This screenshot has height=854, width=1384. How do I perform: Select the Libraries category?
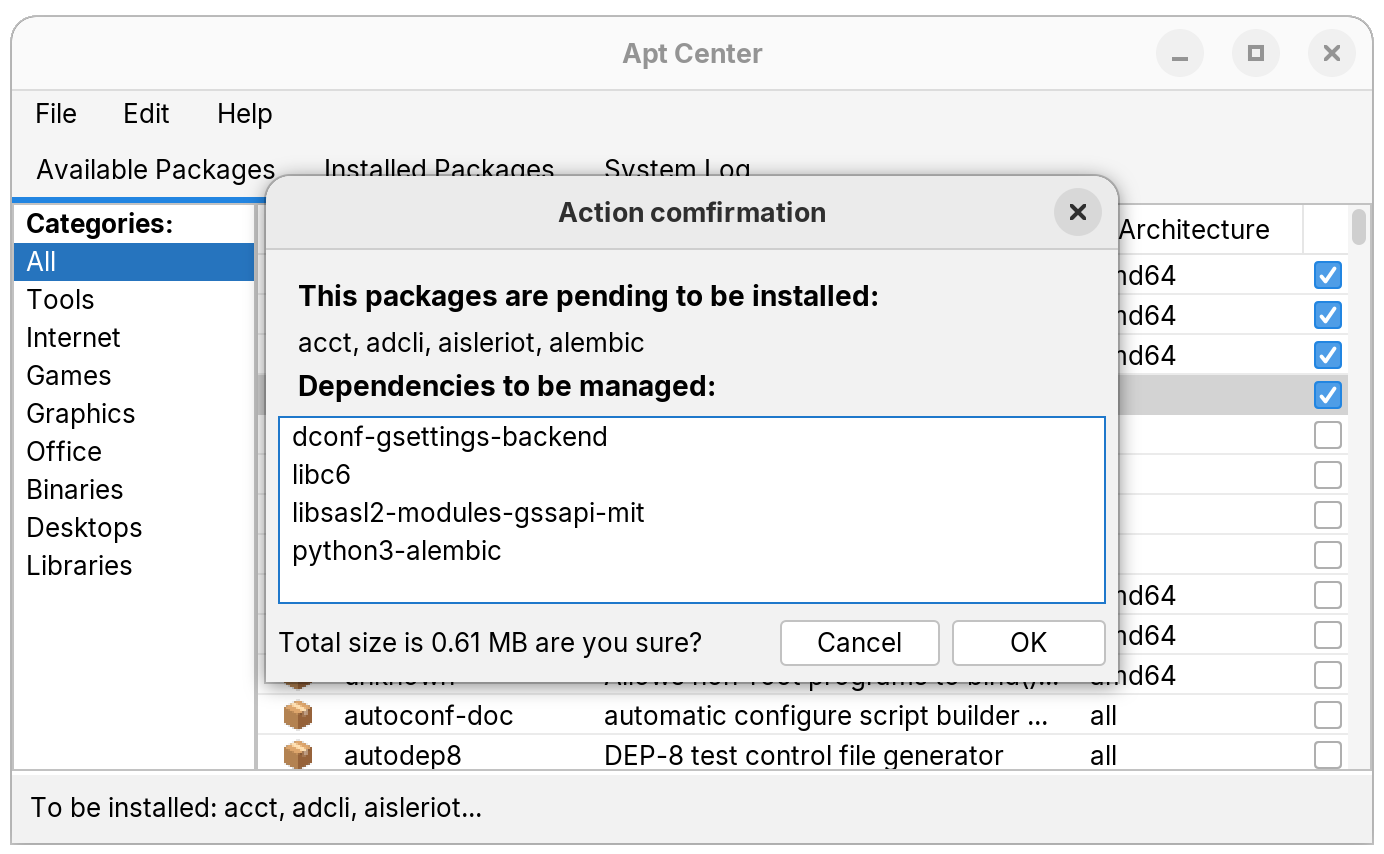tap(79, 565)
